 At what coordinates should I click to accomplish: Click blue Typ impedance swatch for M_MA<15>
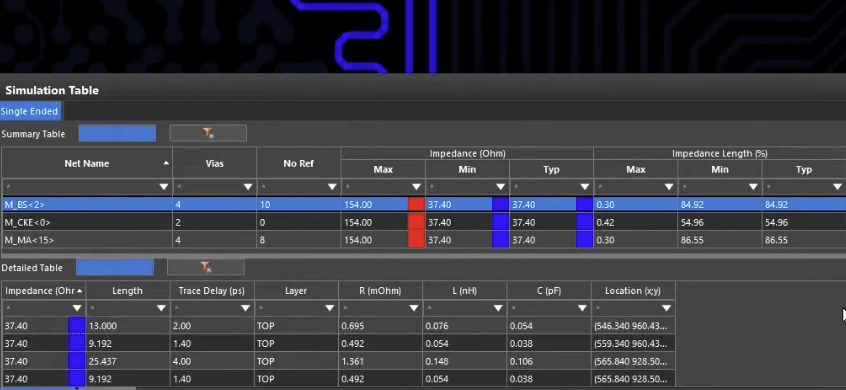(x=584, y=240)
